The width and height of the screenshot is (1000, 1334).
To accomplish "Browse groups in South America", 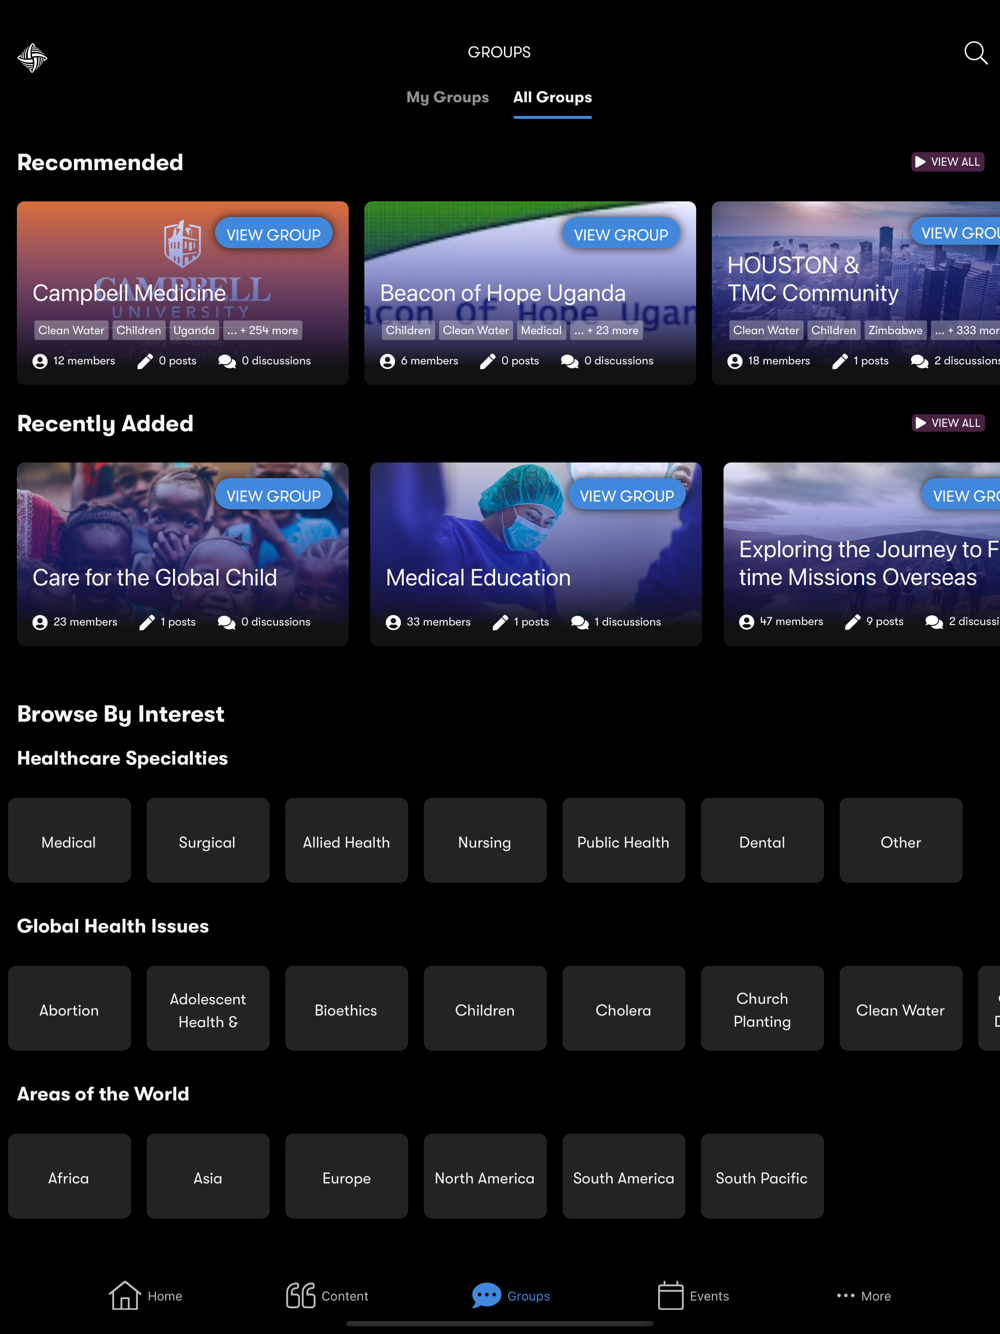I will tap(624, 1177).
